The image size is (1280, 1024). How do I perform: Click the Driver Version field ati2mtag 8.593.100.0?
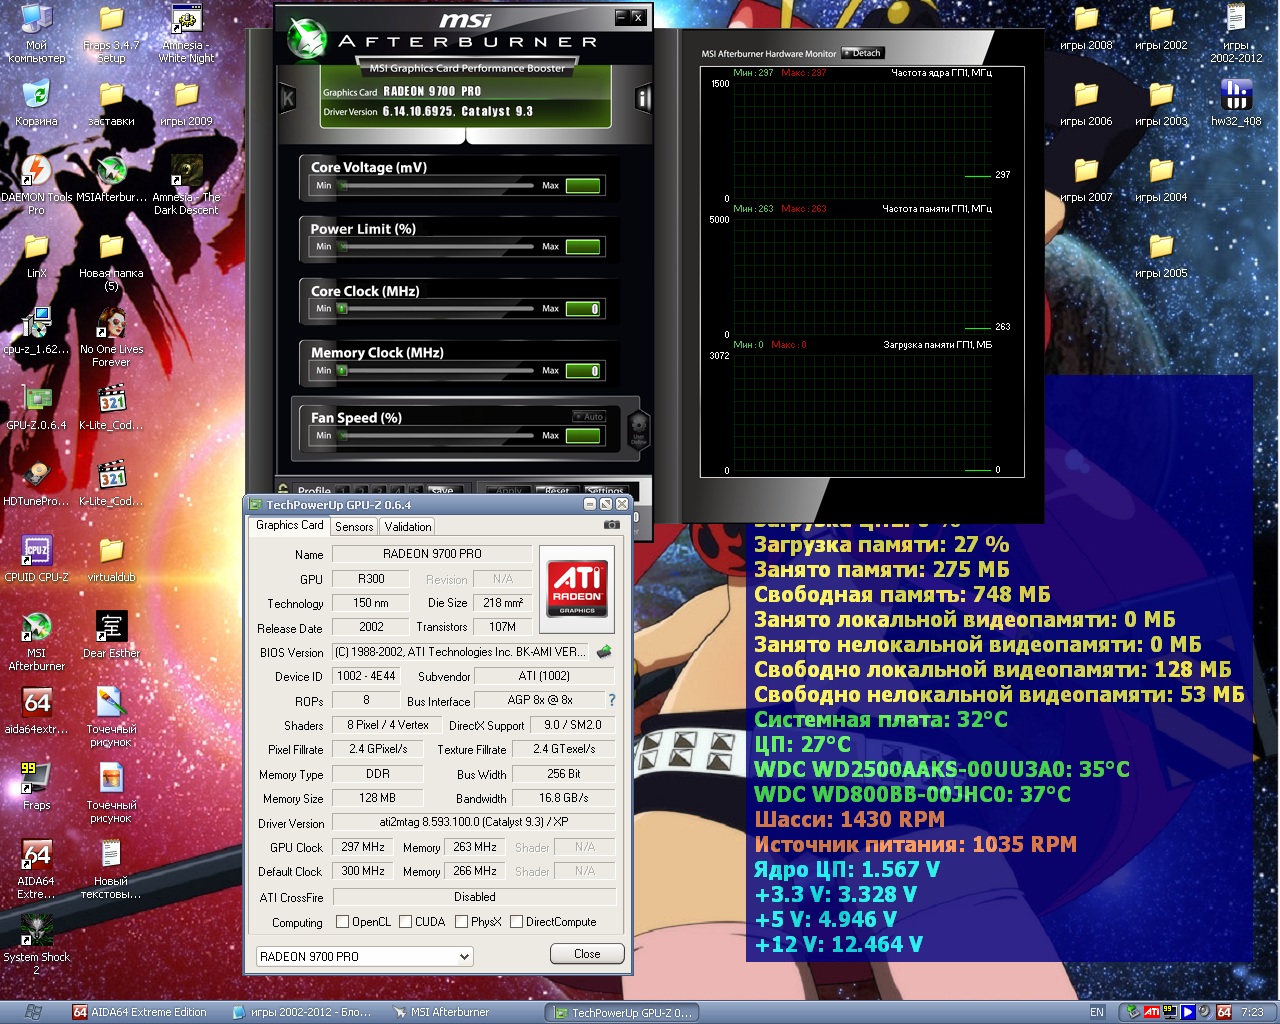point(474,822)
